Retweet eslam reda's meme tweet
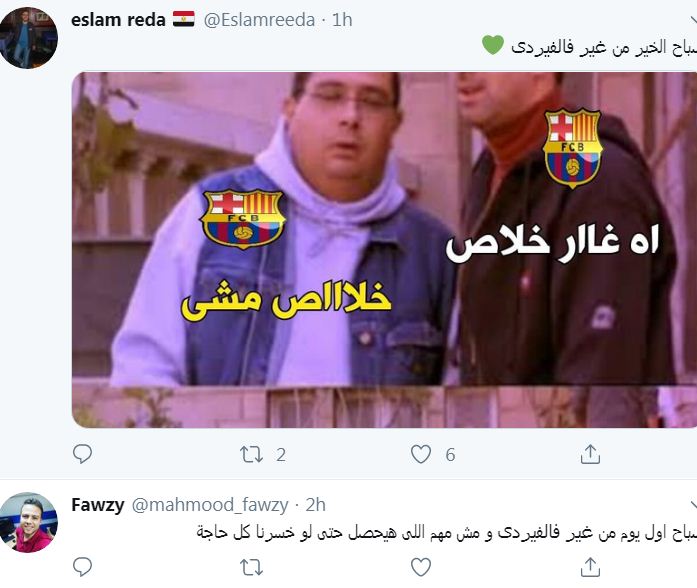 click(x=251, y=455)
